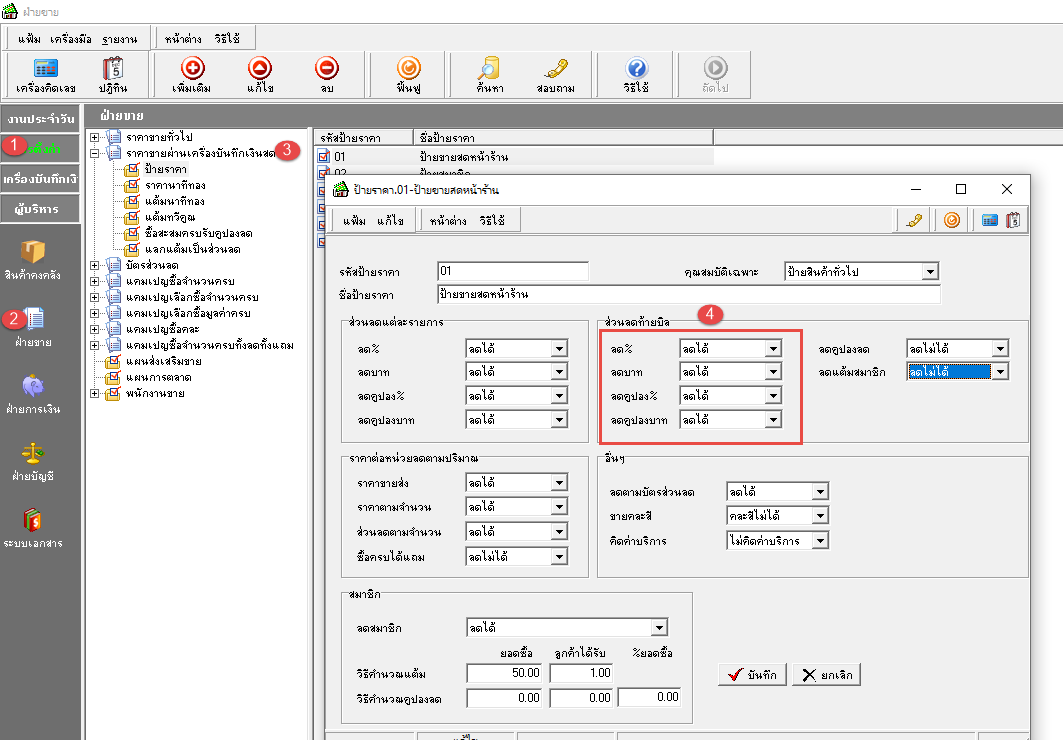Image resolution: width=1063 pixels, height=740 pixels.
Task: Open the ลดสมาชิก dropdown
Action: 658,628
